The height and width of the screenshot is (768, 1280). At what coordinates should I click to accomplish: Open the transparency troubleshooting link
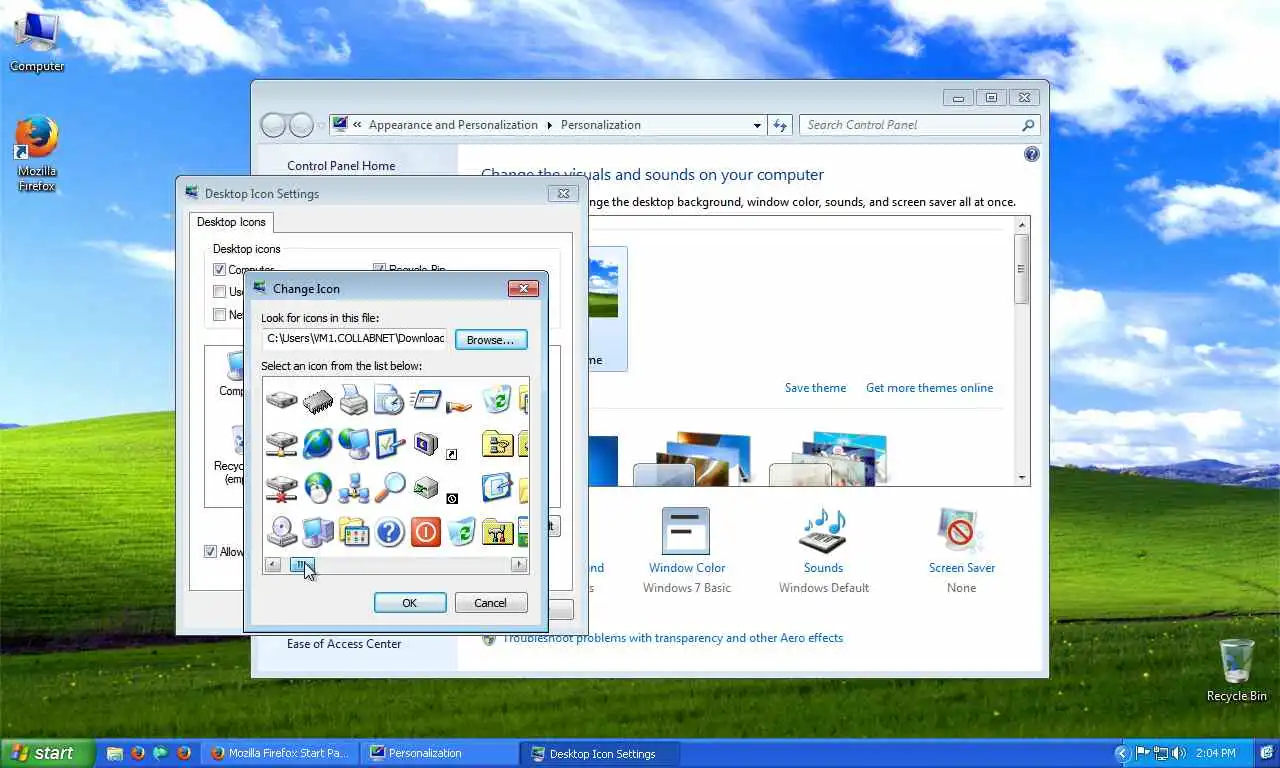point(672,638)
